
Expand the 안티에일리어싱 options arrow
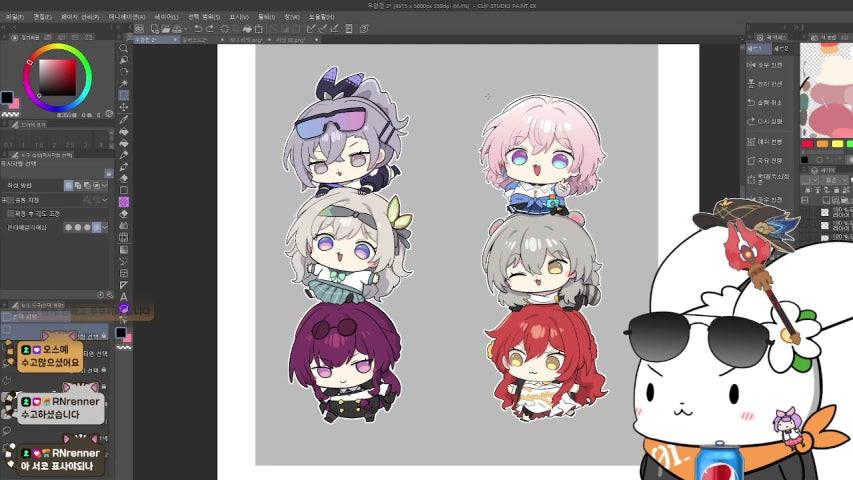(105, 227)
